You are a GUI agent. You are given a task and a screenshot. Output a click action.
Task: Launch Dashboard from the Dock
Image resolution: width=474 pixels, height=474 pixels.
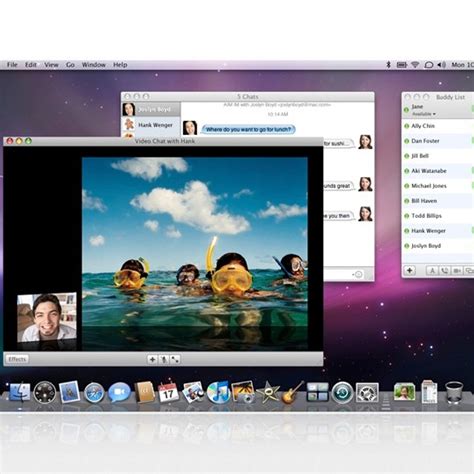pyautogui.click(x=45, y=392)
